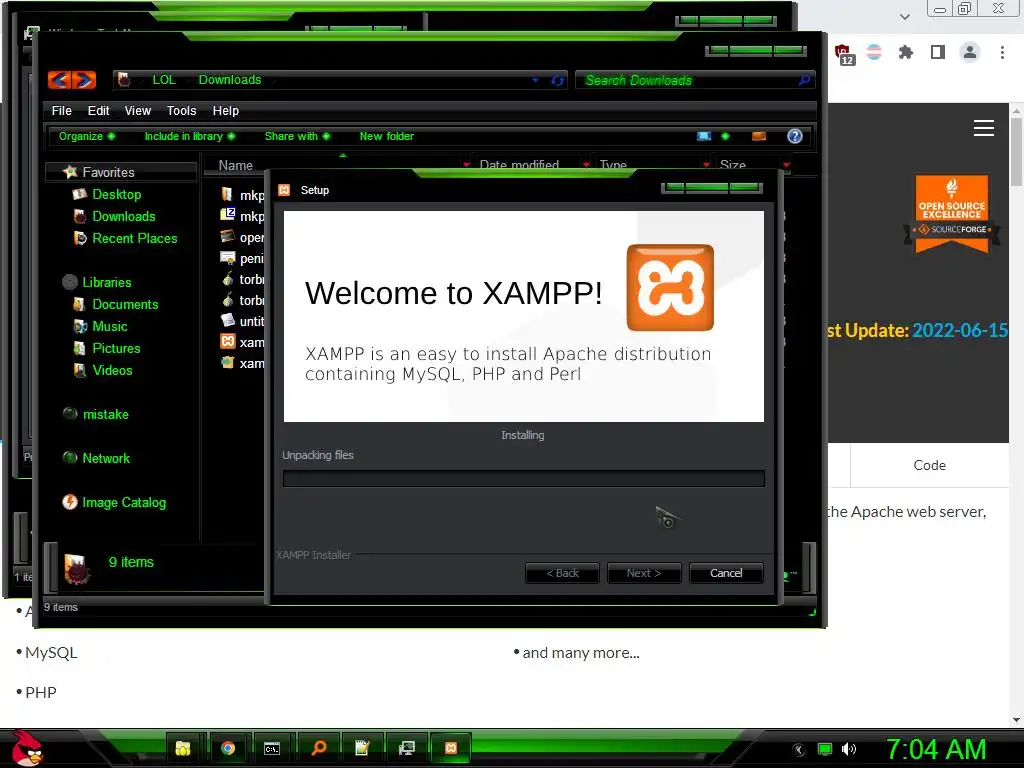Image resolution: width=1024 pixels, height=768 pixels.
Task: Open the Type column filter dropdown
Action: point(706,164)
